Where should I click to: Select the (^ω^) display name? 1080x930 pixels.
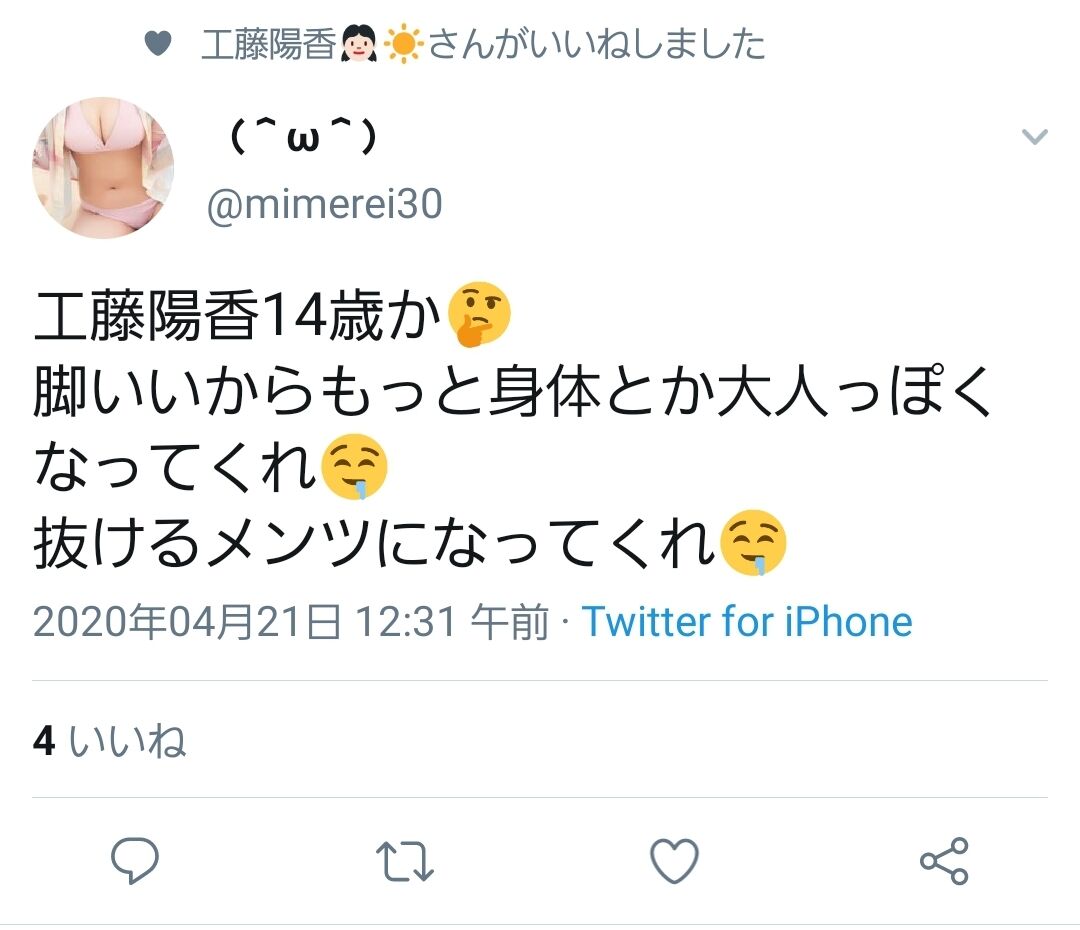[303, 136]
